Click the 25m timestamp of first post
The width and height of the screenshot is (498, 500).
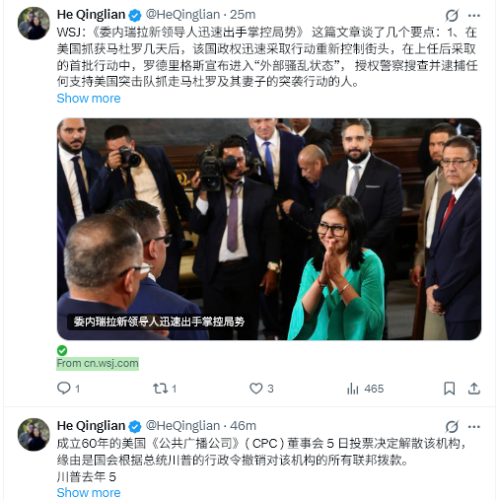243,15
